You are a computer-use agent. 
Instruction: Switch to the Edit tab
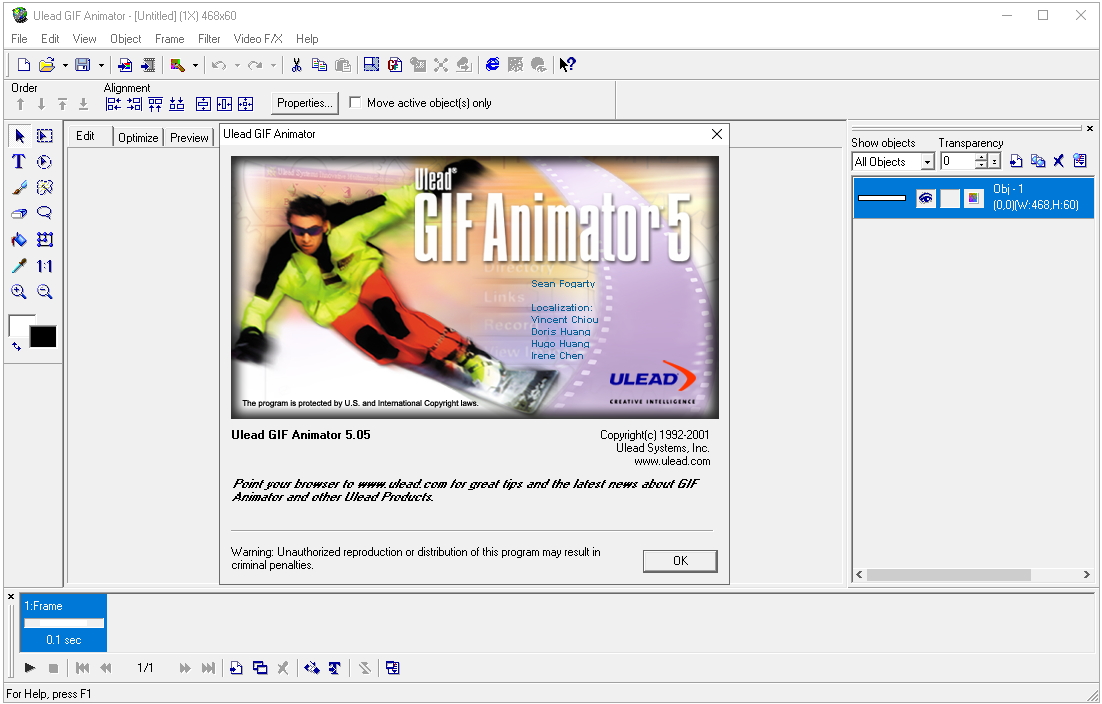(85, 136)
